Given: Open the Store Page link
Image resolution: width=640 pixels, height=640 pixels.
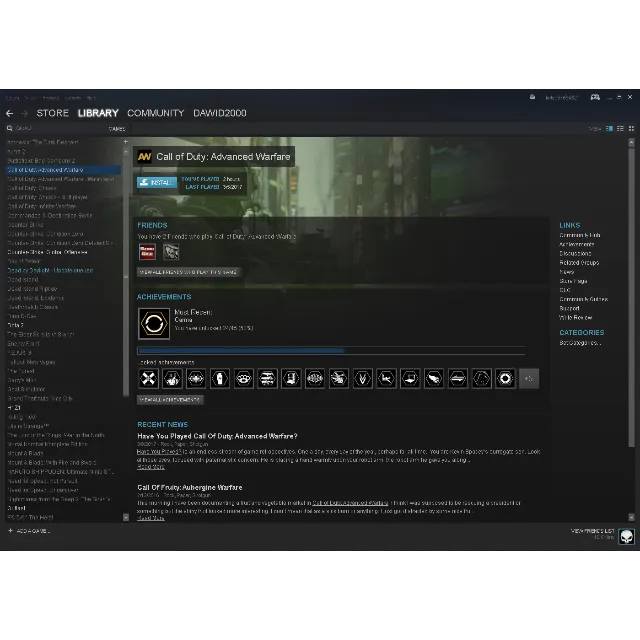Looking at the screenshot, I should (x=573, y=281).
